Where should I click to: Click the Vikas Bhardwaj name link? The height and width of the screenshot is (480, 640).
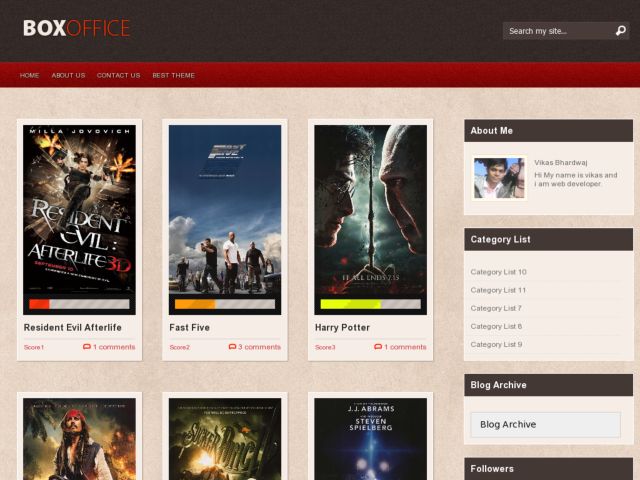click(x=561, y=162)
